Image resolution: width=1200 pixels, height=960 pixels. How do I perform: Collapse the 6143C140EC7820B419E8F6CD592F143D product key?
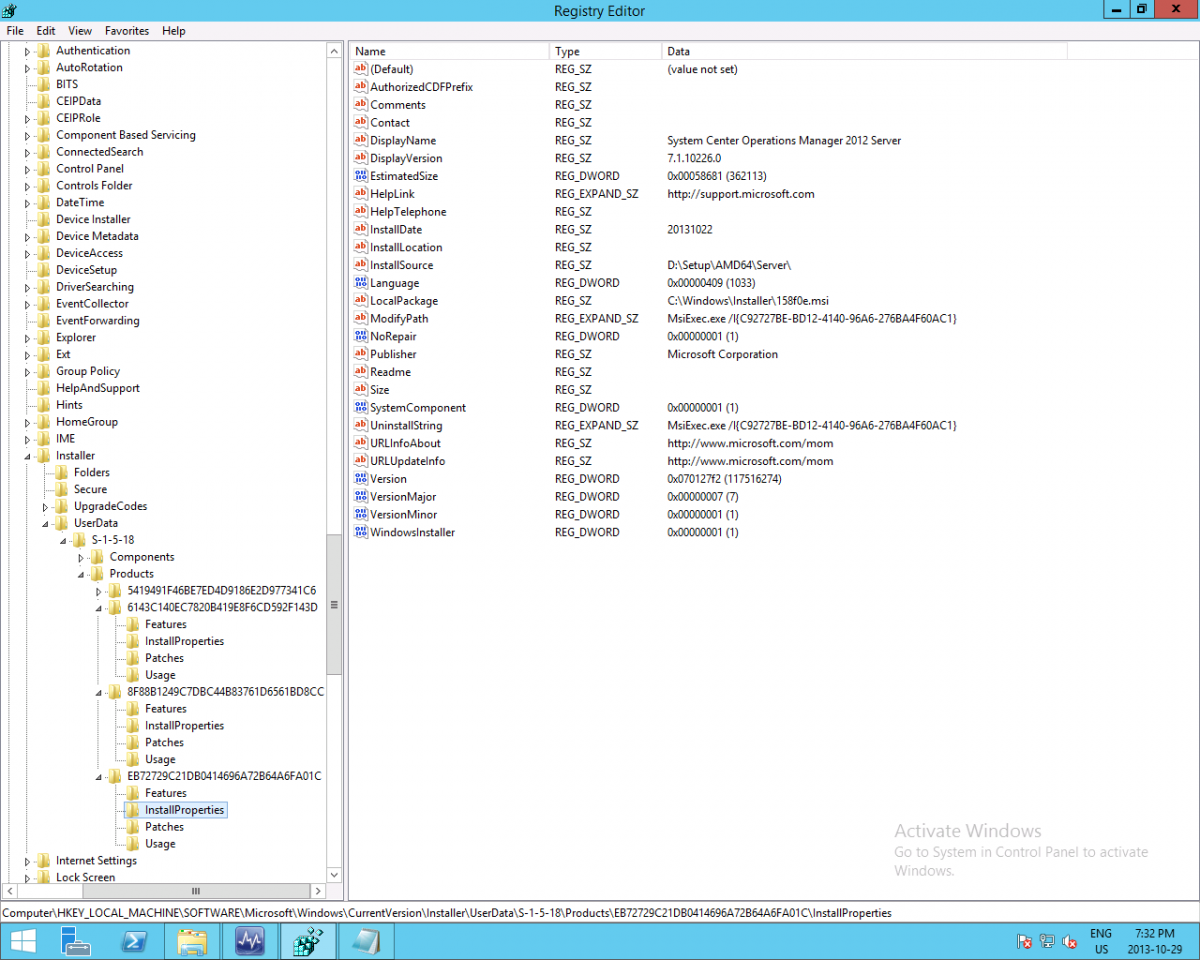99,608
